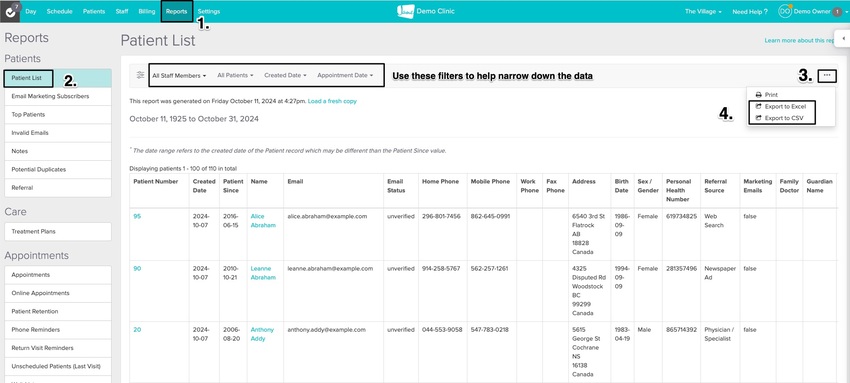
Task: Collapse the right side panel arrow
Action: [843, 38]
